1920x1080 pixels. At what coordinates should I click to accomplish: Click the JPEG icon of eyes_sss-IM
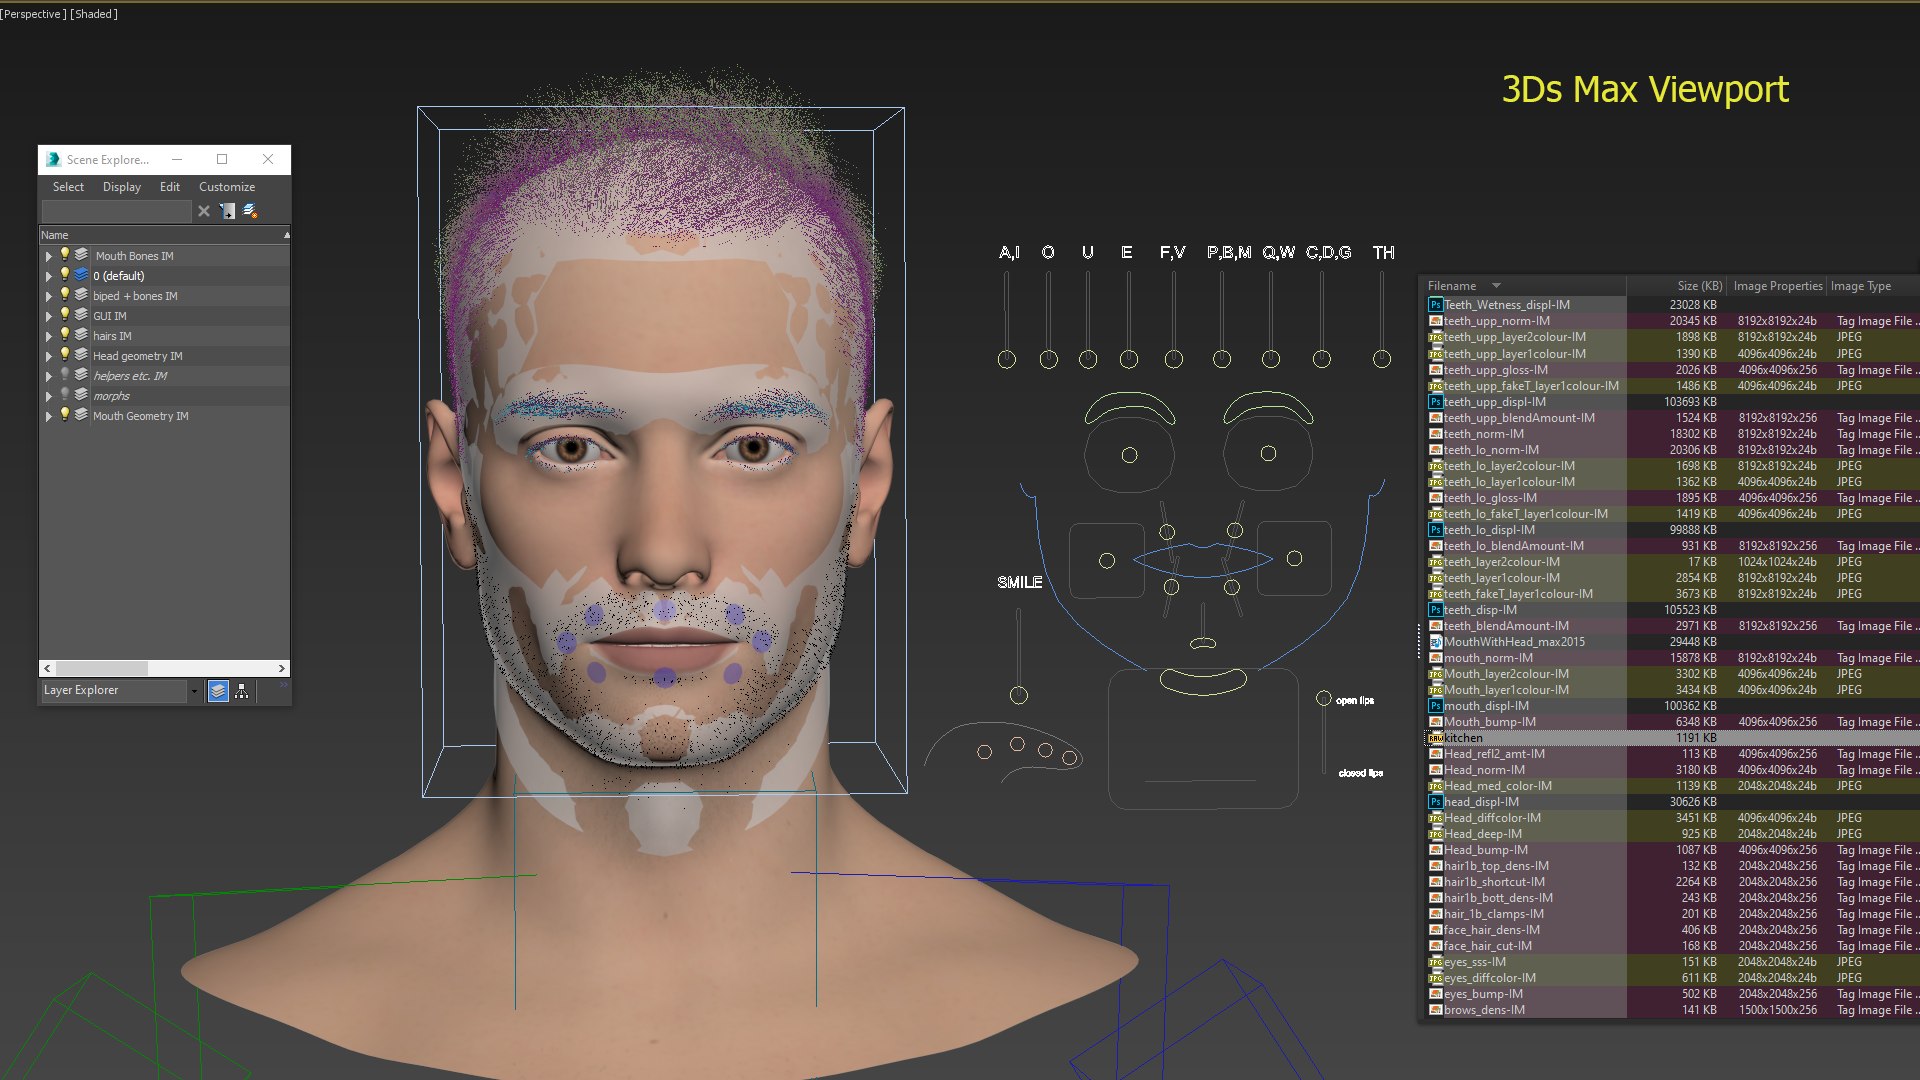[x=1435, y=962]
